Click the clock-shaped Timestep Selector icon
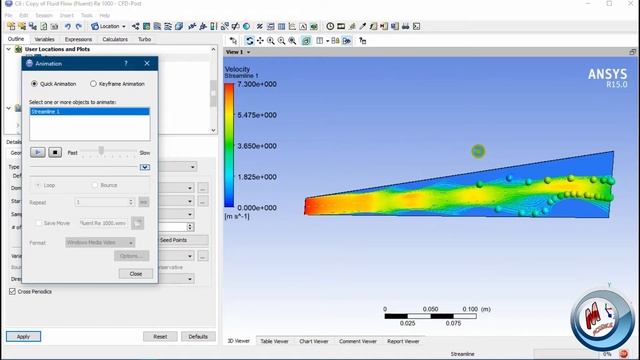Viewport: 640px width, 360px height. [330, 27]
